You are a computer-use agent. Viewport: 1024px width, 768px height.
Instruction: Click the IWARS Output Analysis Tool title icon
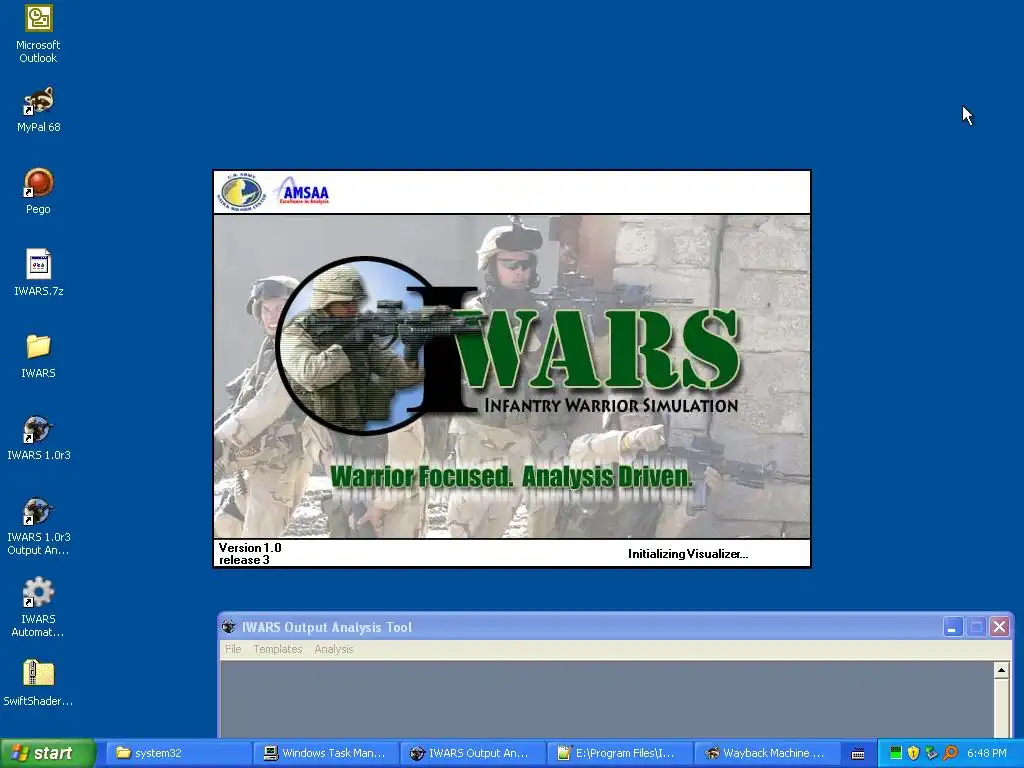[x=229, y=627]
